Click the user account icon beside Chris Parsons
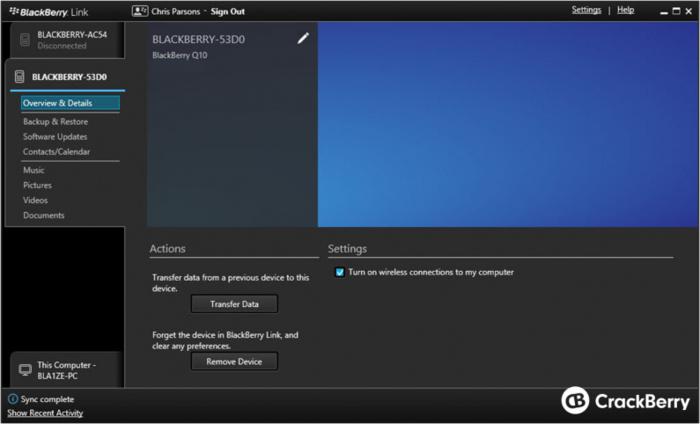Screen dimensions: 700x424 click(x=140, y=11)
